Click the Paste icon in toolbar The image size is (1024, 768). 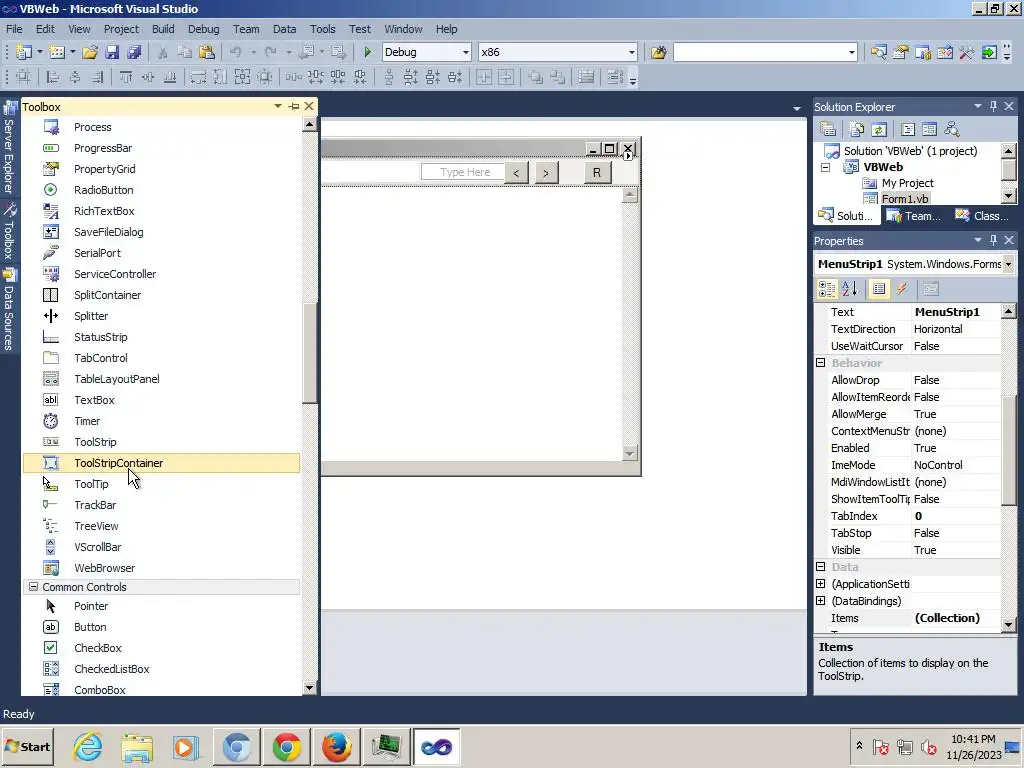point(206,52)
